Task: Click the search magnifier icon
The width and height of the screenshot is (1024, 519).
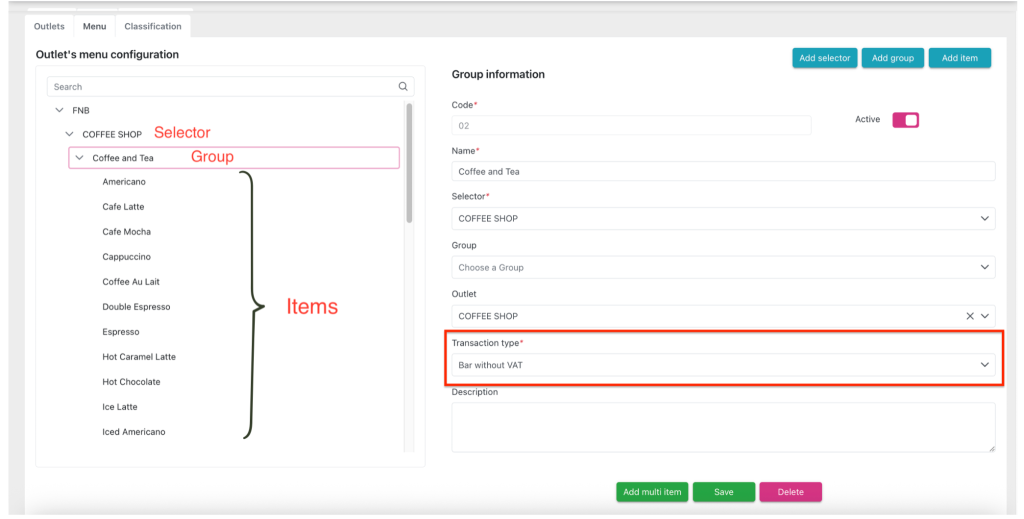Action: coord(403,87)
